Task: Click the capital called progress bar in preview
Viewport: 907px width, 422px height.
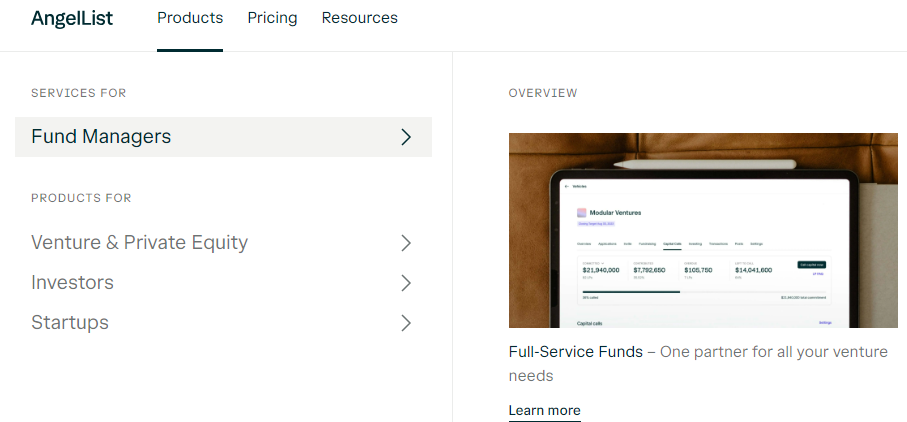Action: (x=630, y=292)
